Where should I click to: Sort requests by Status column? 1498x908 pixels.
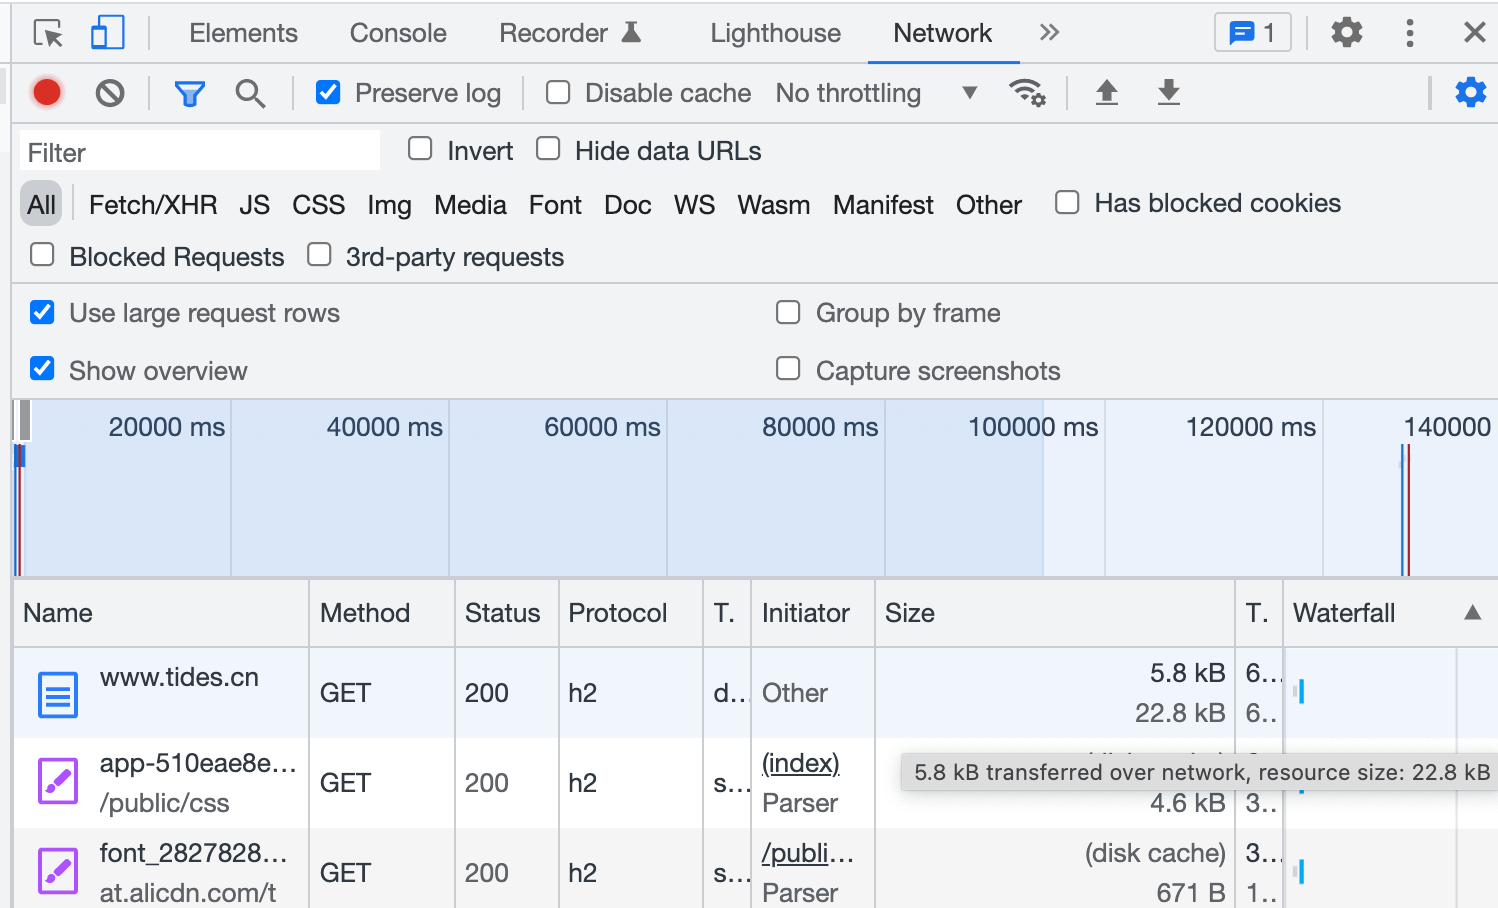(506, 613)
